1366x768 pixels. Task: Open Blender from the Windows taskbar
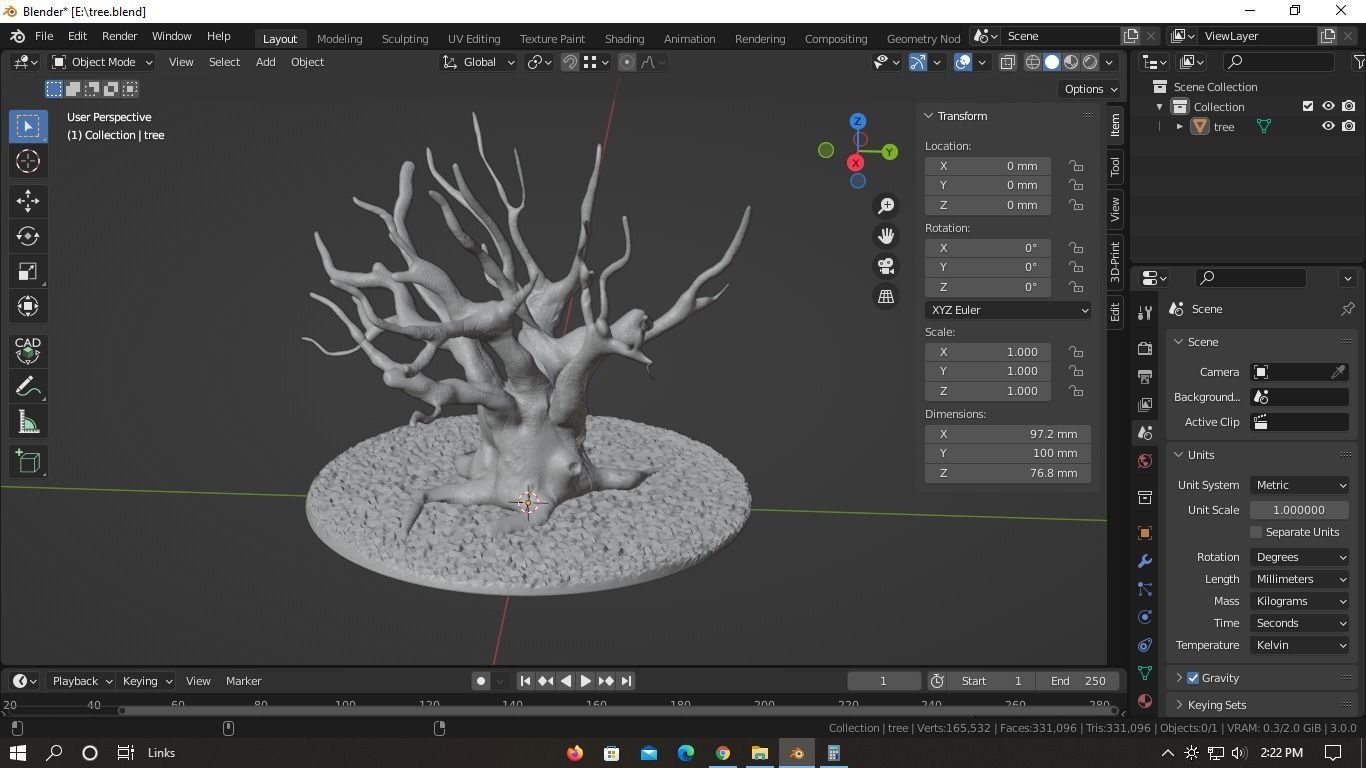(797, 753)
